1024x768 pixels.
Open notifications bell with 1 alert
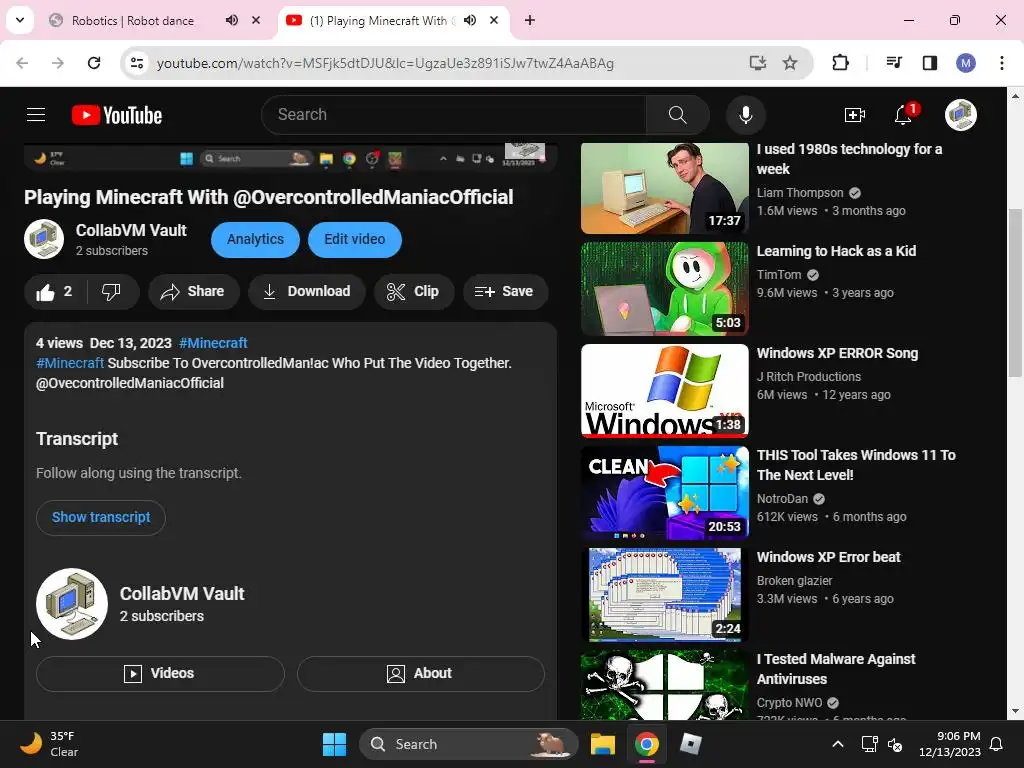point(904,114)
